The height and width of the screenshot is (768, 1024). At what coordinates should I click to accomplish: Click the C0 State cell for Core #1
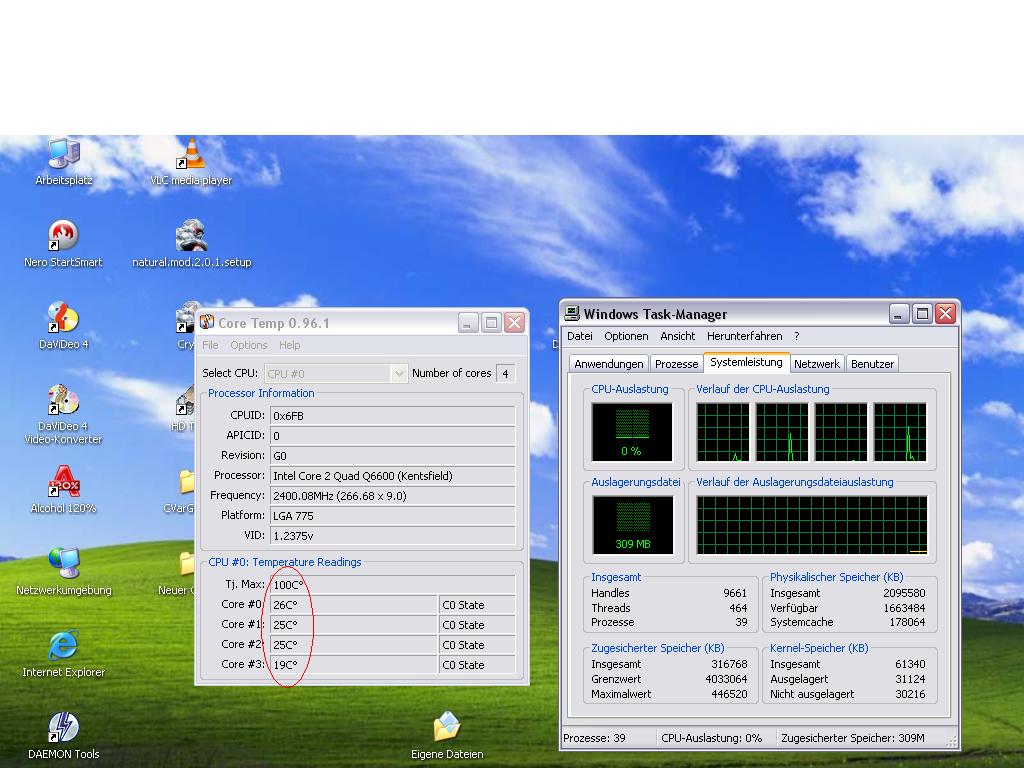pos(477,625)
